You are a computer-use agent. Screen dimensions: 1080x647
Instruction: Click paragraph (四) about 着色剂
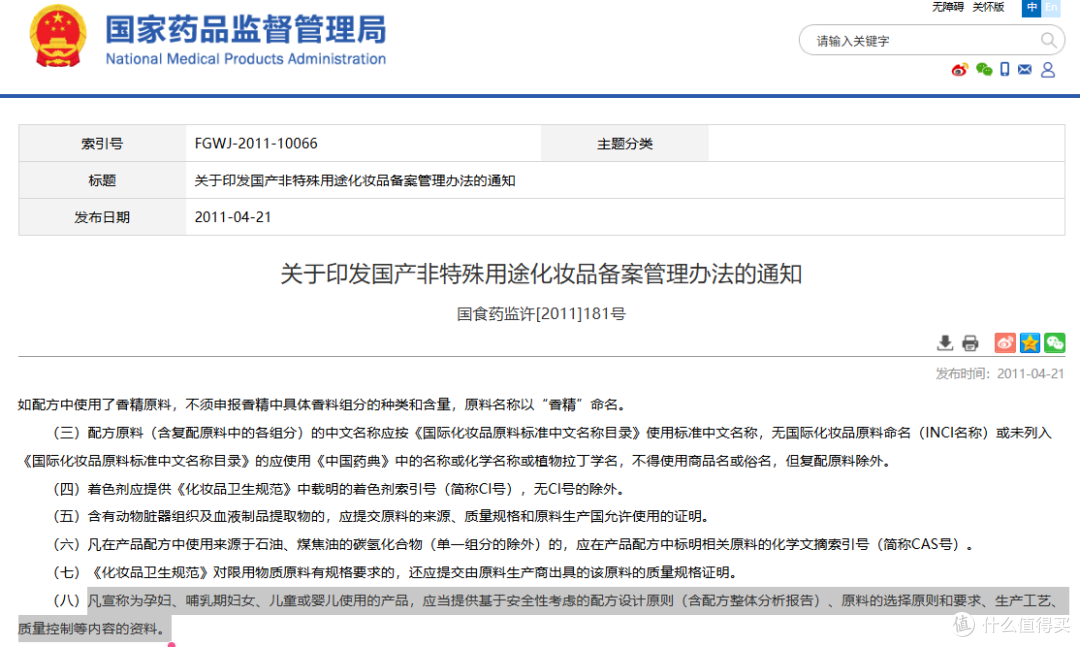[338, 489]
